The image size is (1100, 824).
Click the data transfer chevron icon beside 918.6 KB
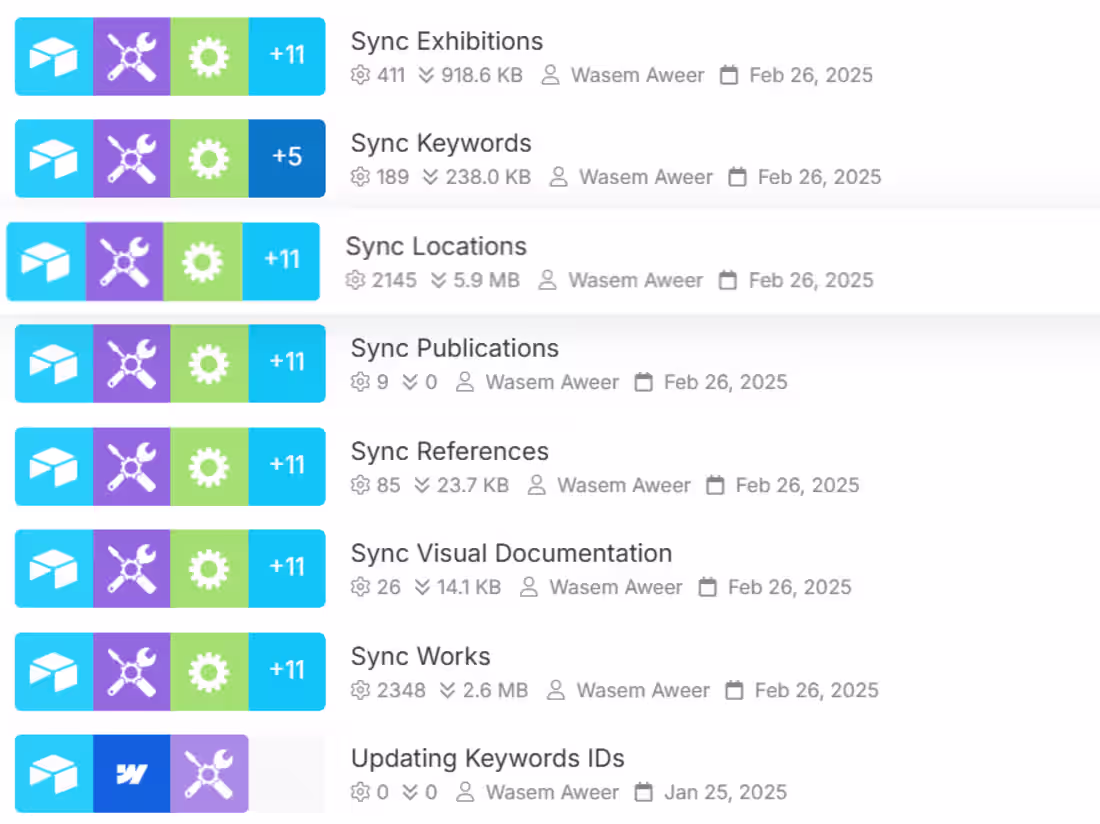pyautogui.click(x=426, y=75)
